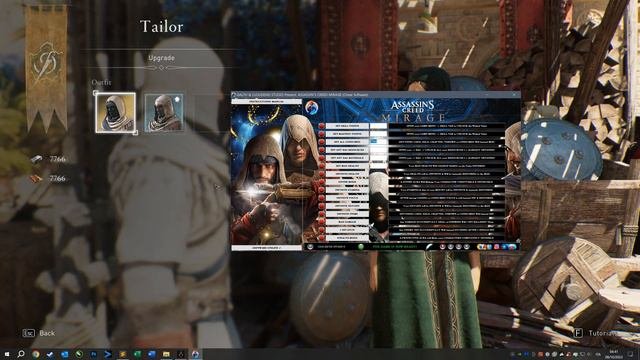This screenshot has width=640, height=360.
Task: Open the instructions button above the trainer artwork
Action: [267, 101]
